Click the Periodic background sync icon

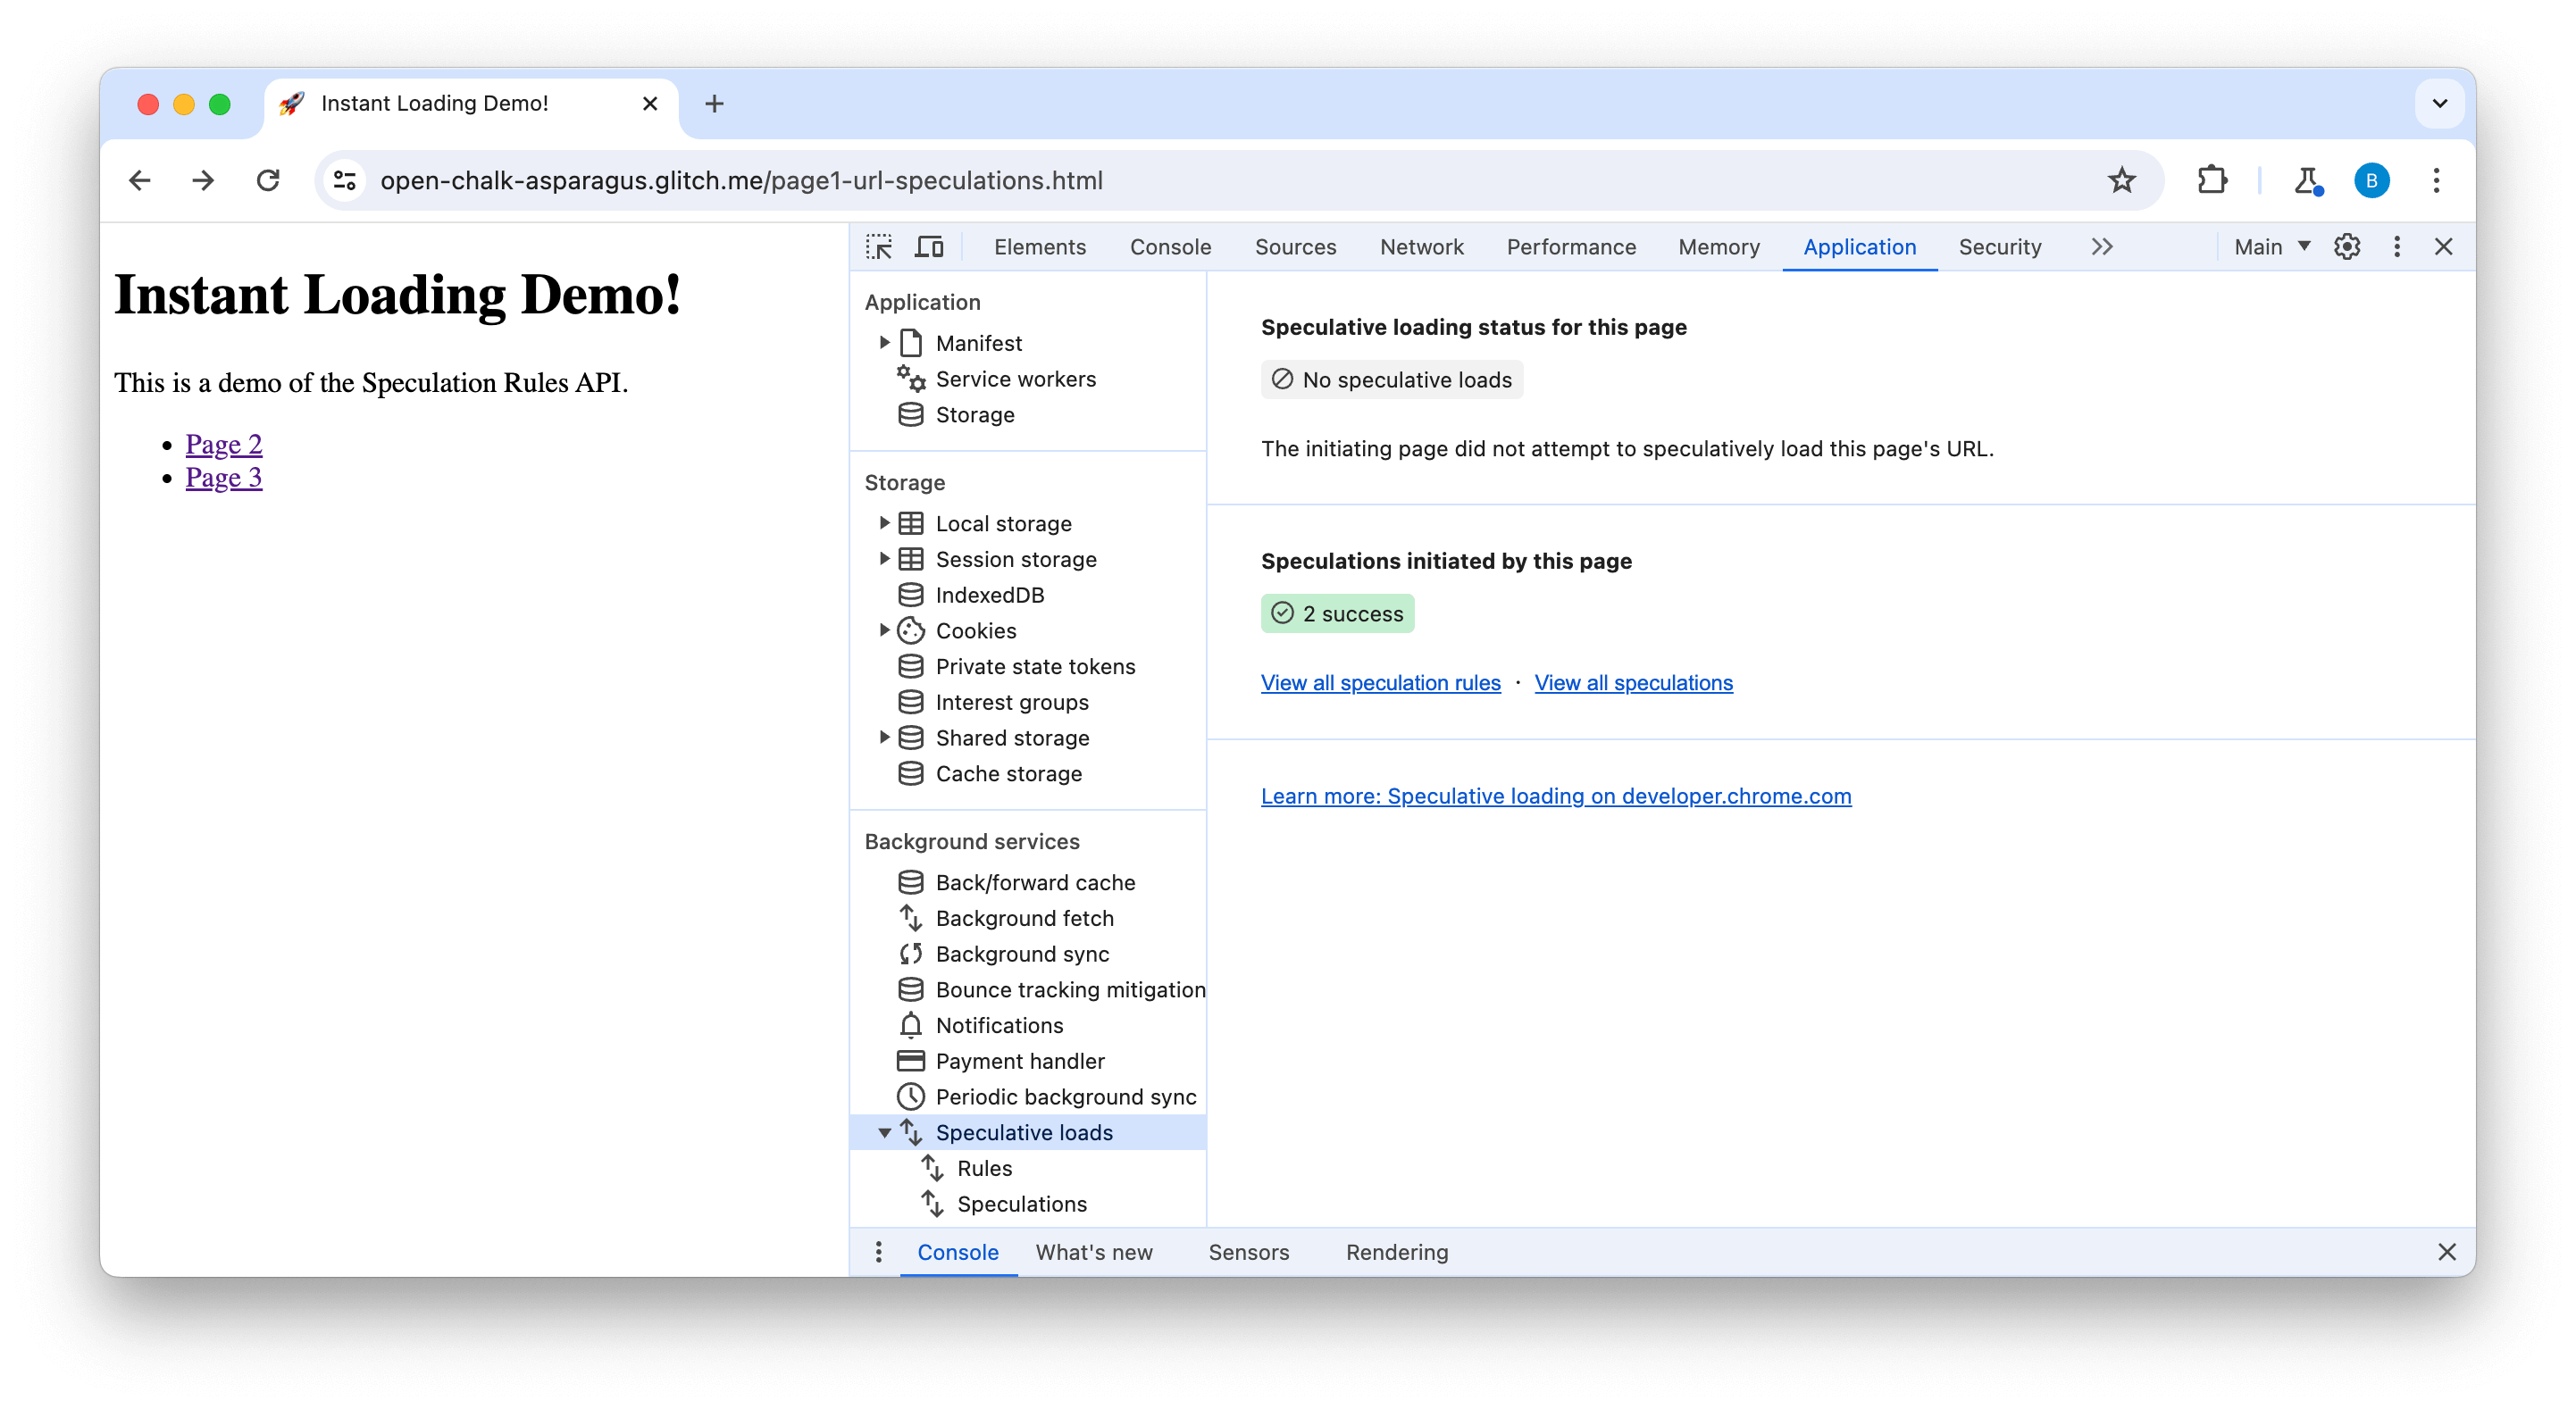coord(909,1095)
